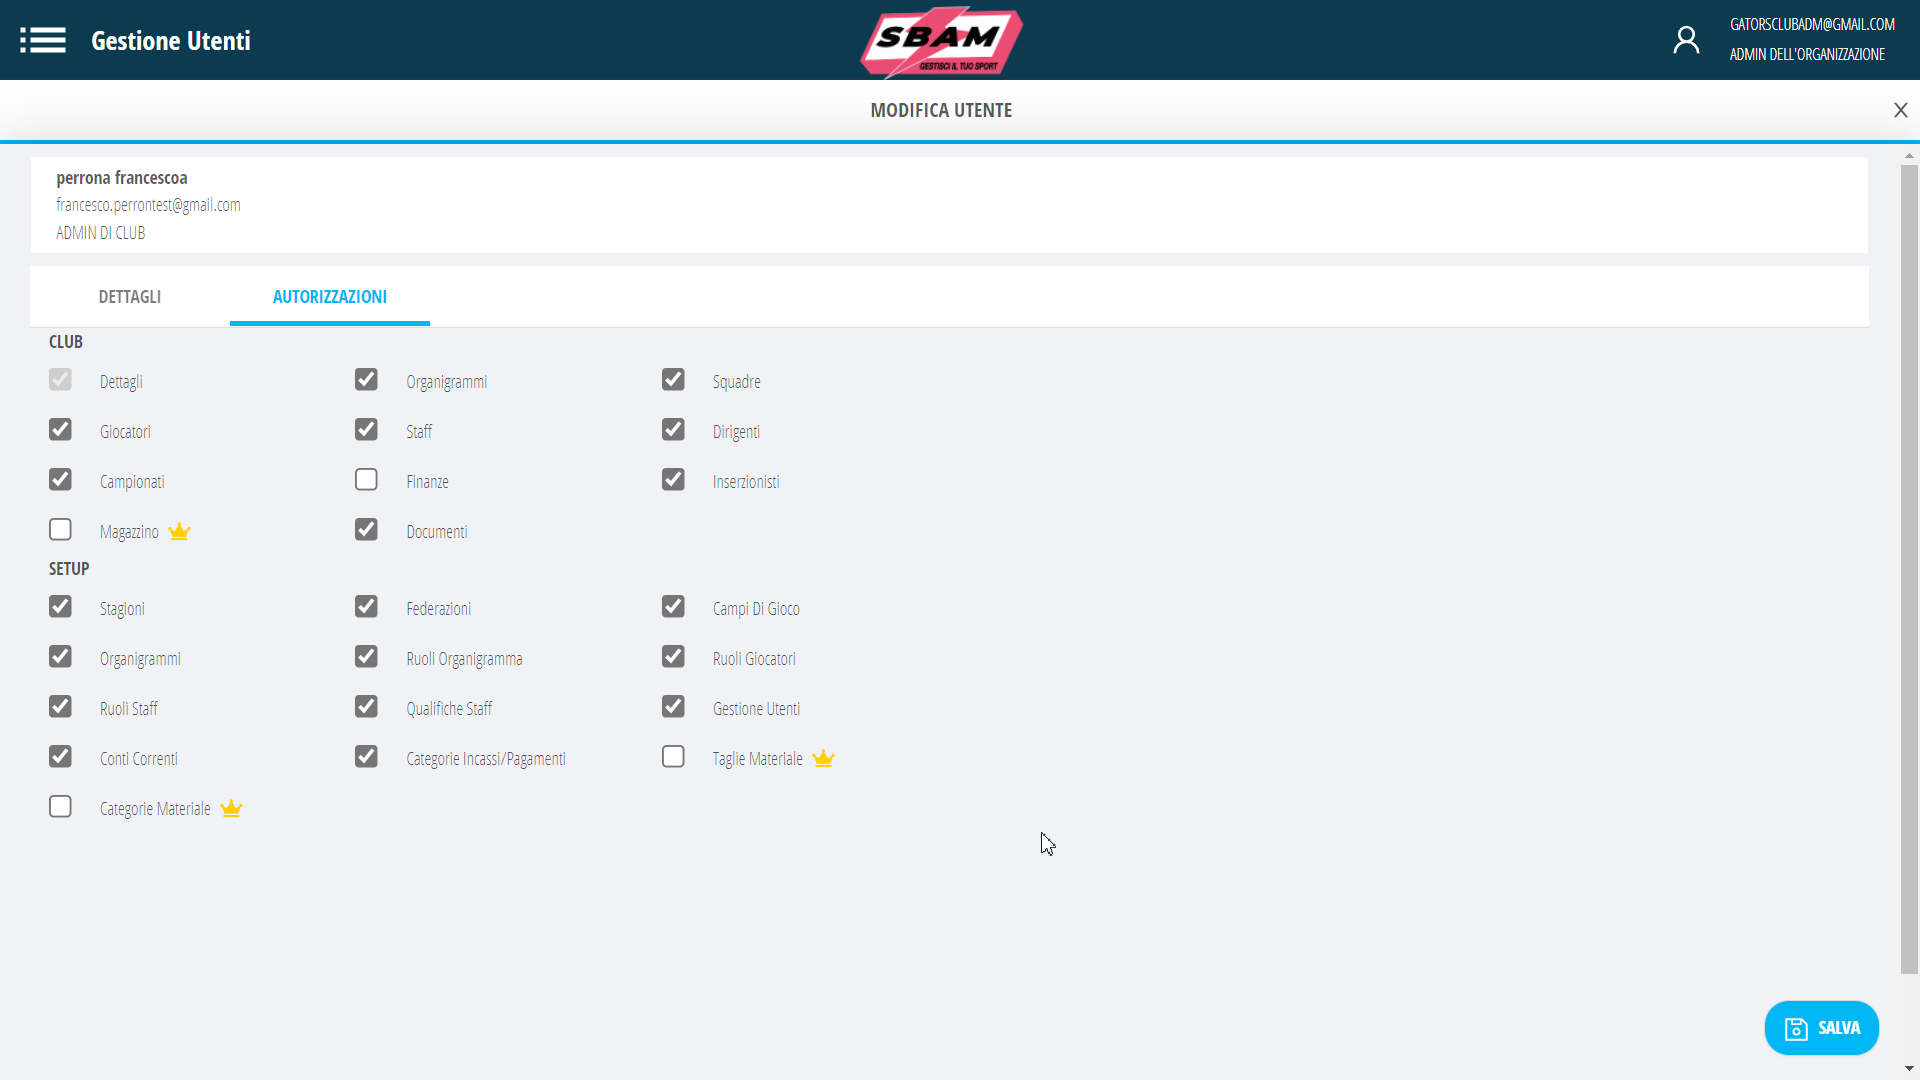Click the crown icon next to Taglie Materiale
This screenshot has height=1080, width=1920.
tap(823, 758)
